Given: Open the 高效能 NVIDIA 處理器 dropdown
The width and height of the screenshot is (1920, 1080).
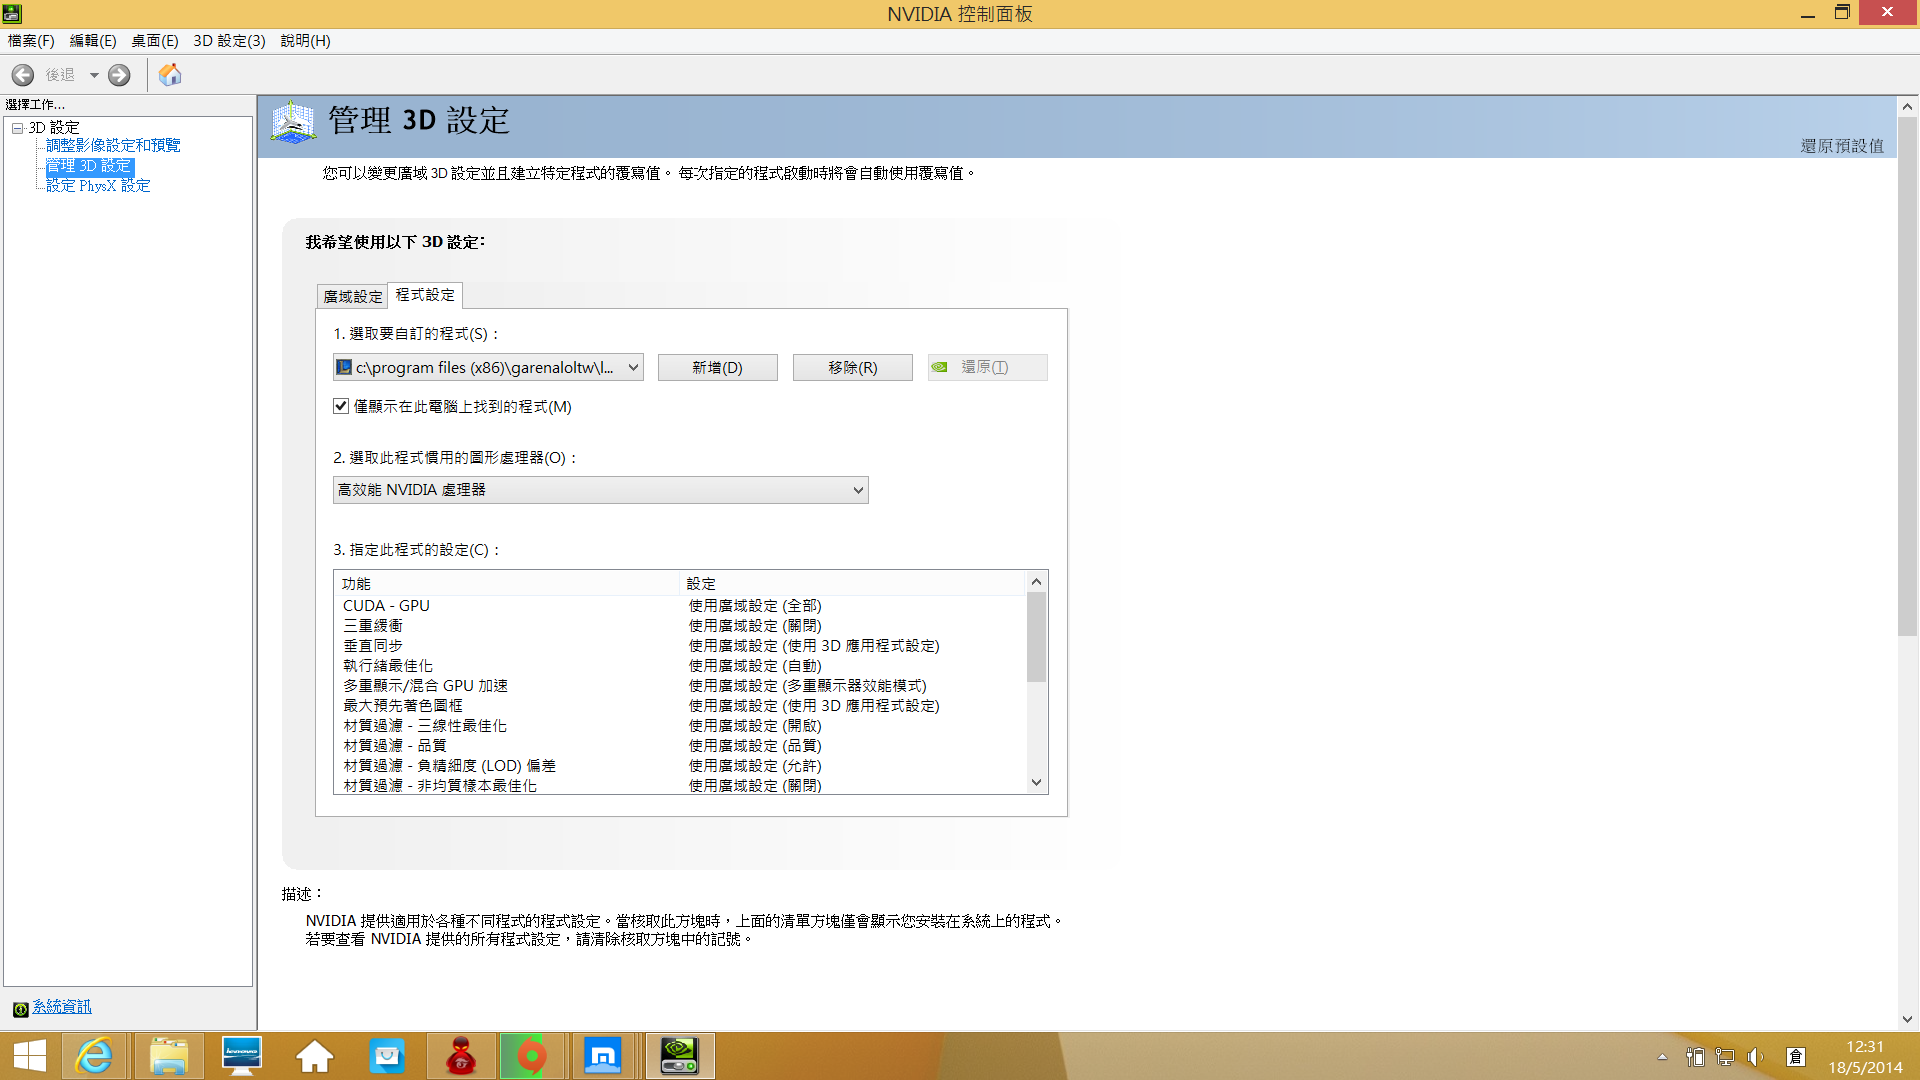Looking at the screenshot, I should pyautogui.click(x=600, y=490).
